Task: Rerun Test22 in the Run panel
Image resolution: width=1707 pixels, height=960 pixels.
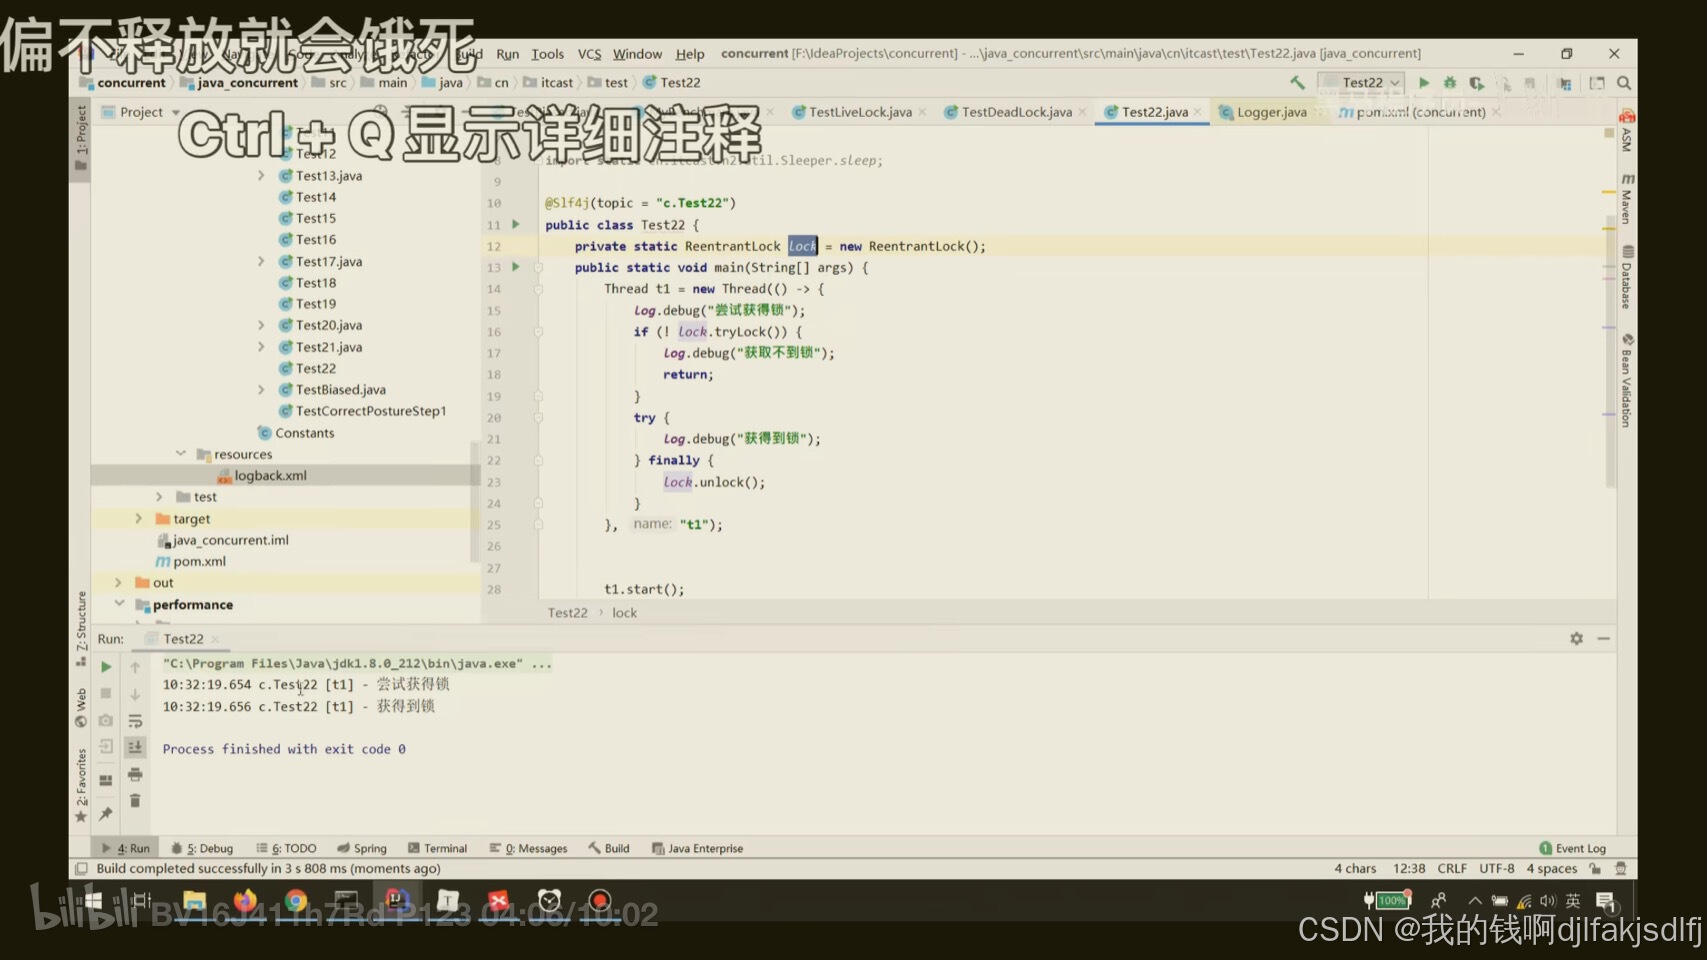Action: (x=106, y=667)
